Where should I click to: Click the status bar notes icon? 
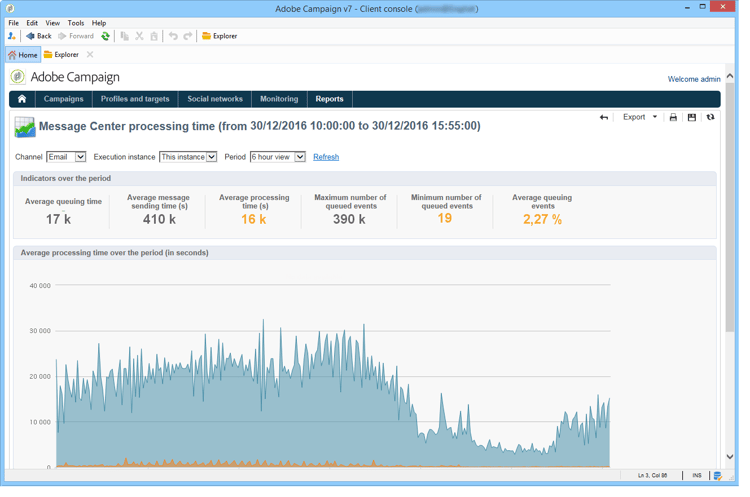point(718,476)
